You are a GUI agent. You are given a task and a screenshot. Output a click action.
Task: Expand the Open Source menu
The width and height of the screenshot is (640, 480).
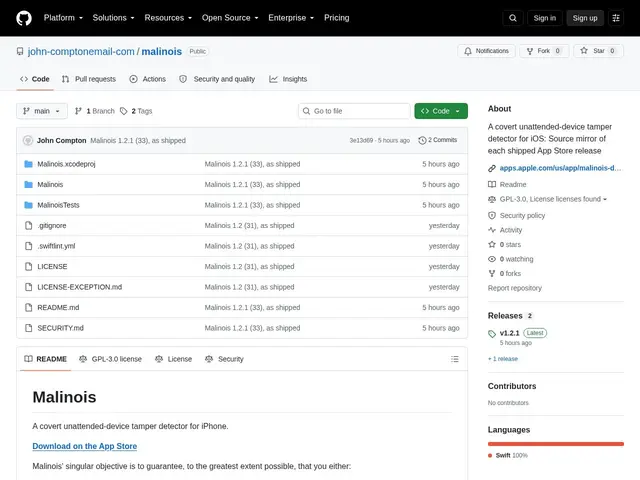click(230, 18)
